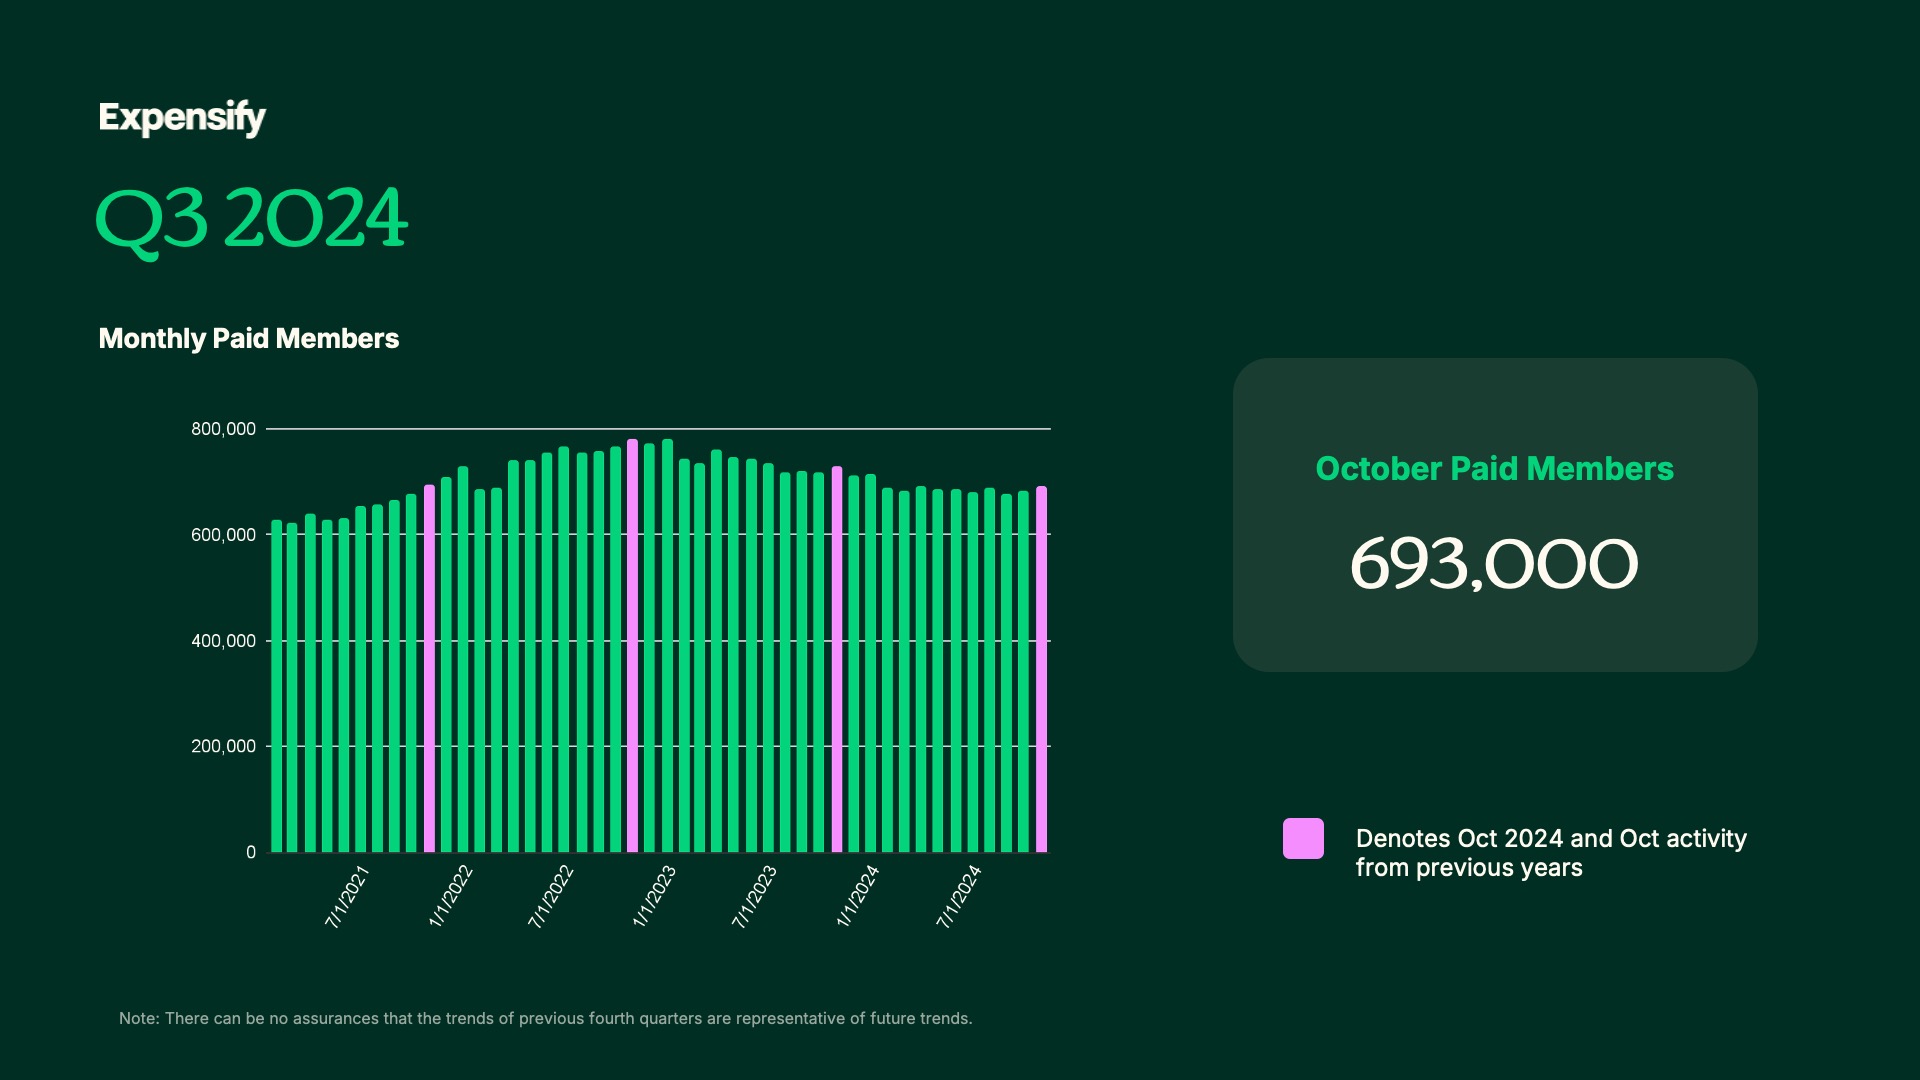Click the 400,000 y-axis label

point(223,641)
